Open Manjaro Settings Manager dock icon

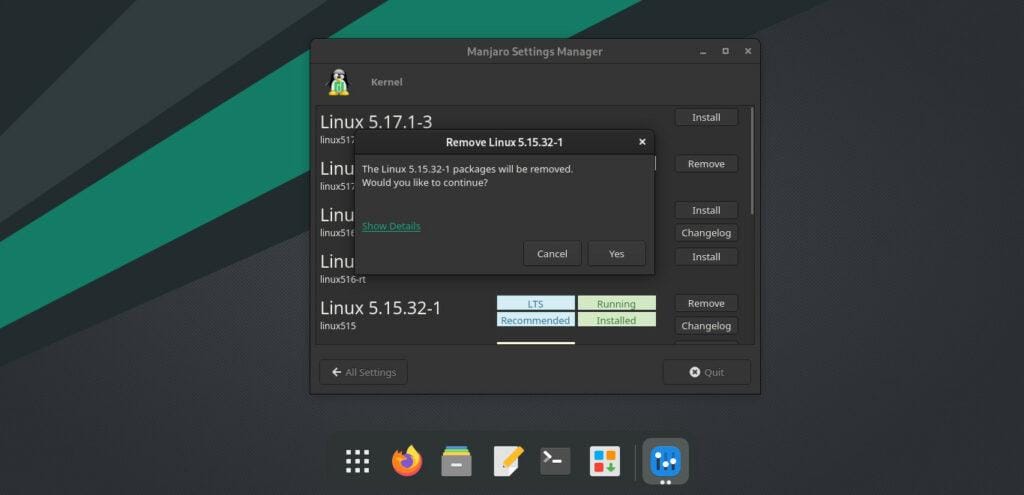click(x=665, y=461)
